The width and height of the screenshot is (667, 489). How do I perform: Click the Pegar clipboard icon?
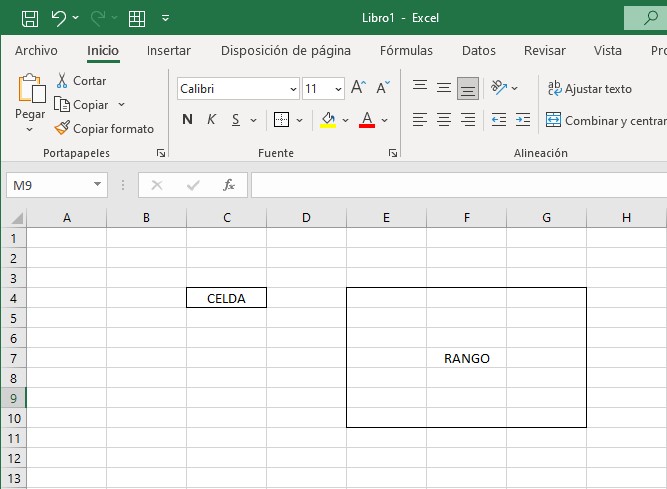click(31, 88)
